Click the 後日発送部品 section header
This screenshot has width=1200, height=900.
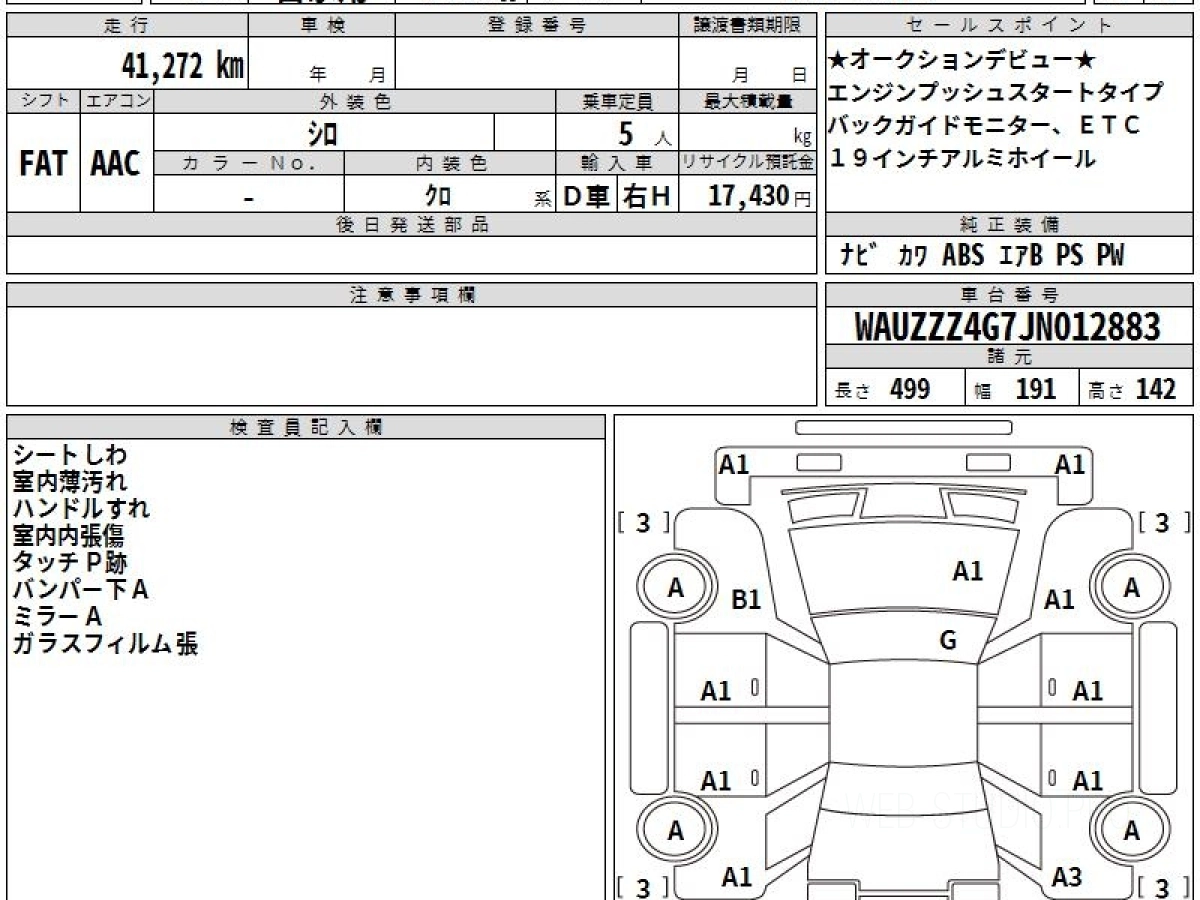pos(411,225)
